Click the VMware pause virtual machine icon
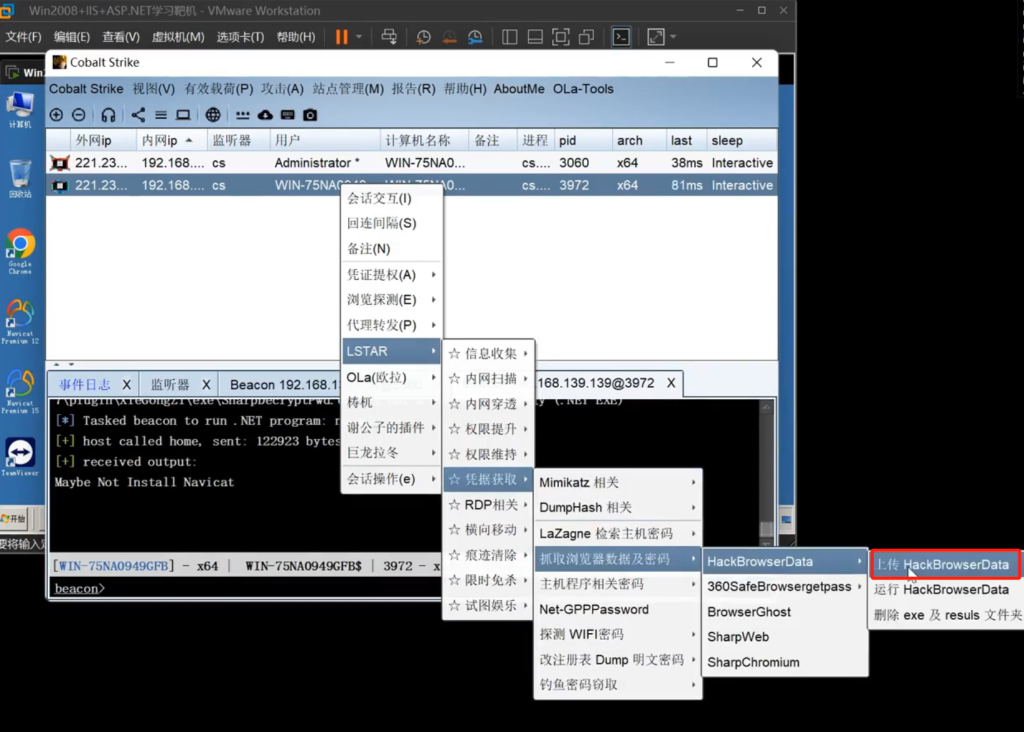Image resolution: width=1024 pixels, height=732 pixels. pos(342,37)
